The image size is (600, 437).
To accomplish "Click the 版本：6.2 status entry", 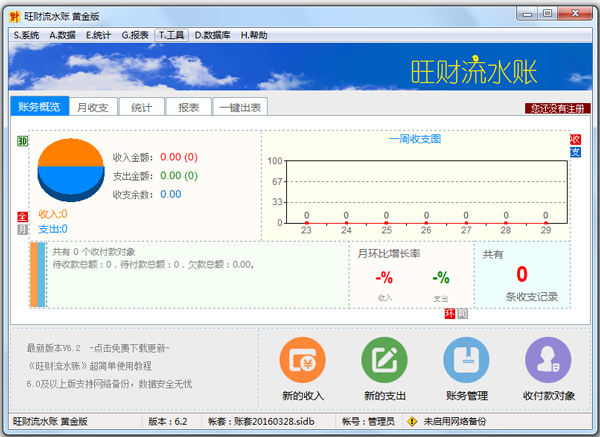I will [x=168, y=421].
